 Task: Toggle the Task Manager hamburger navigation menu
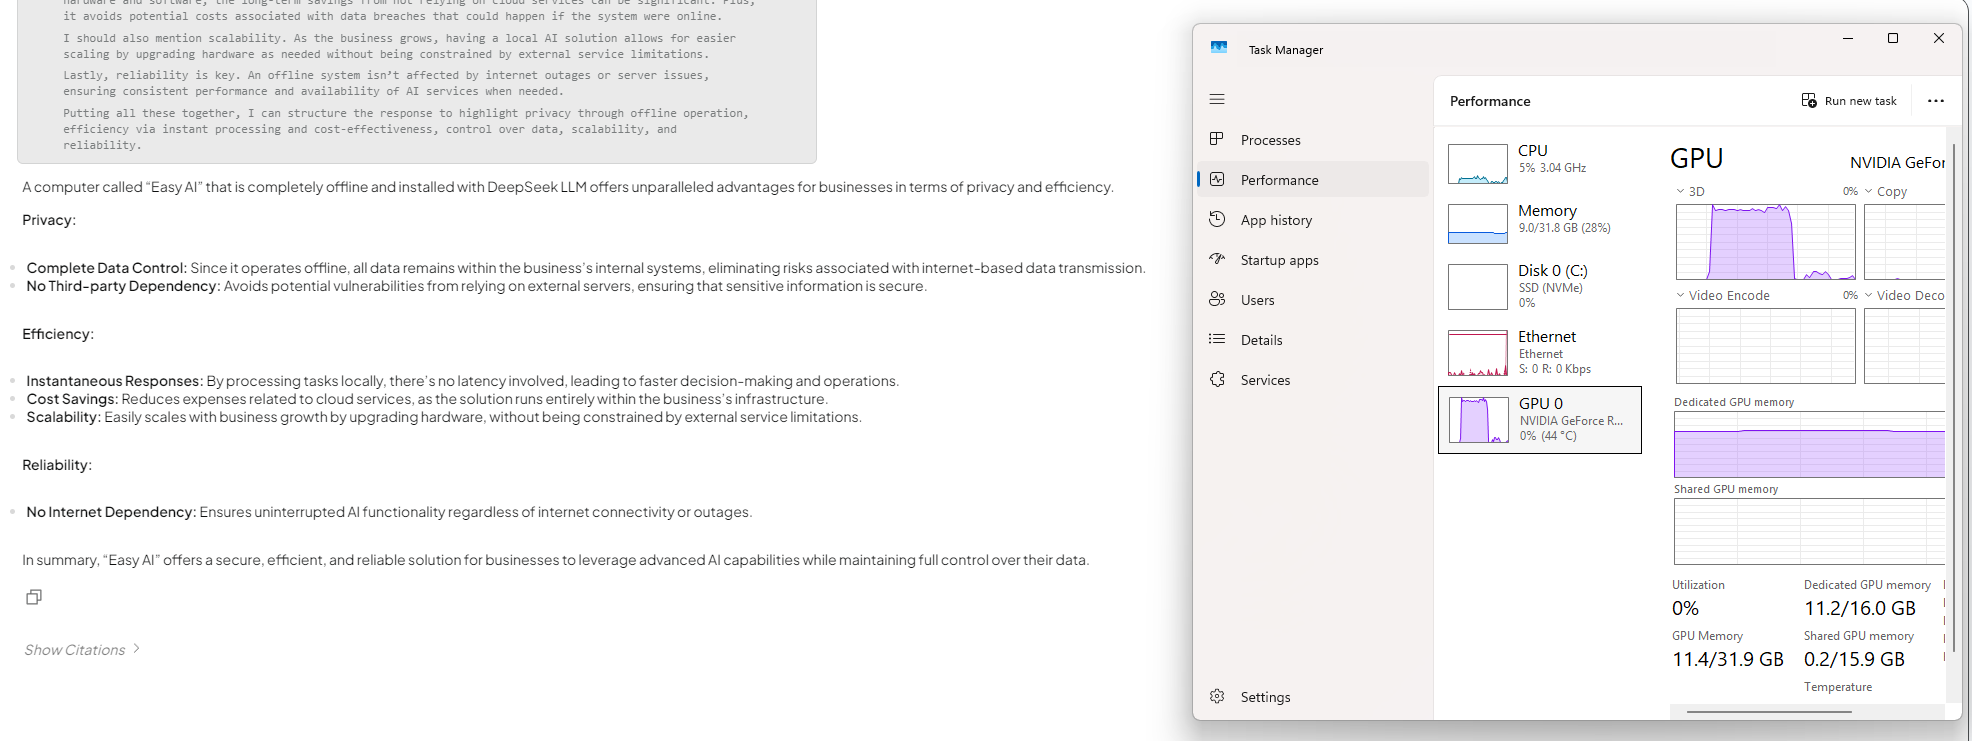click(x=1217, y=99)
